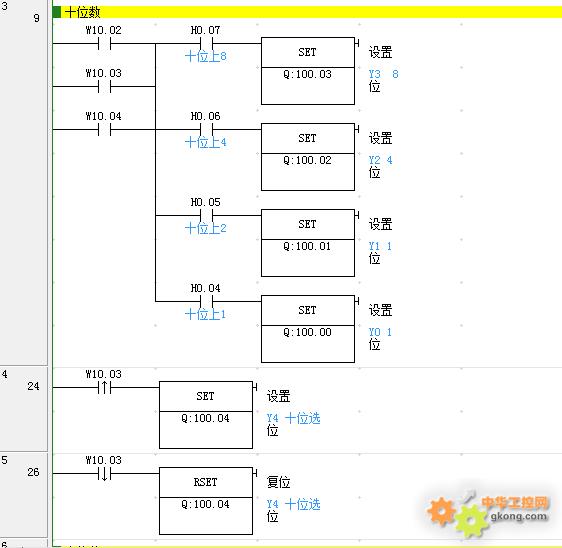
Task: Select the H0.04 contact labeled 十位上1
Action: point(206,302)
